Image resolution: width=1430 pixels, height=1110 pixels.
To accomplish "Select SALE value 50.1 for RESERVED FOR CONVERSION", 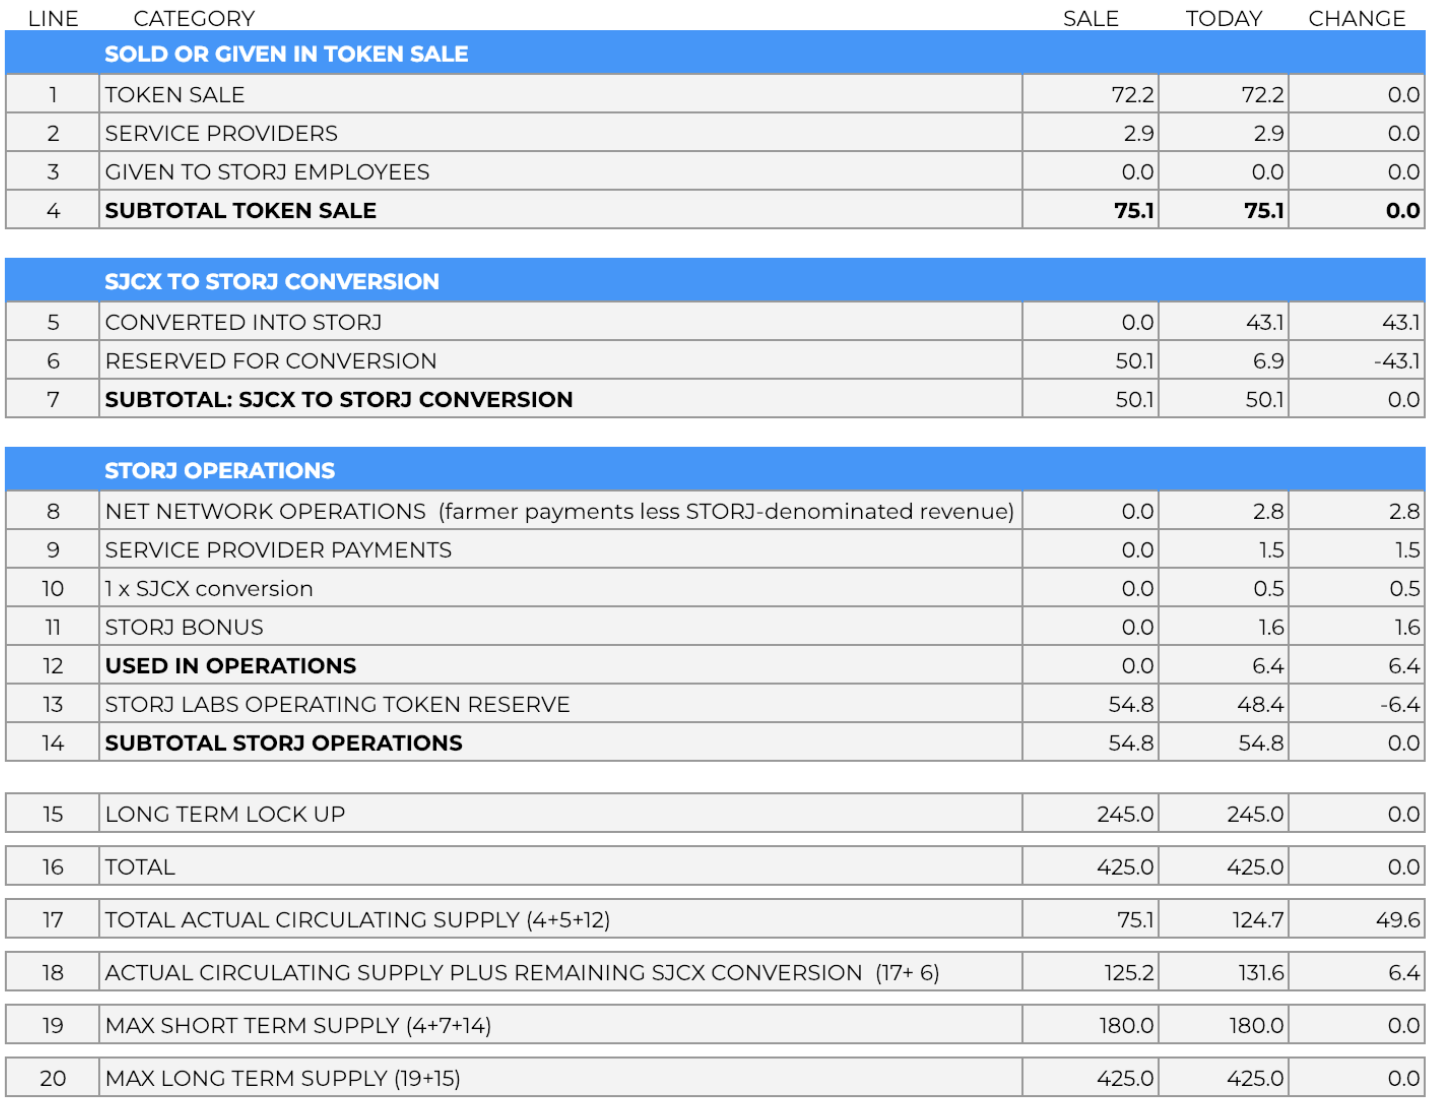I will [1135, 361].
